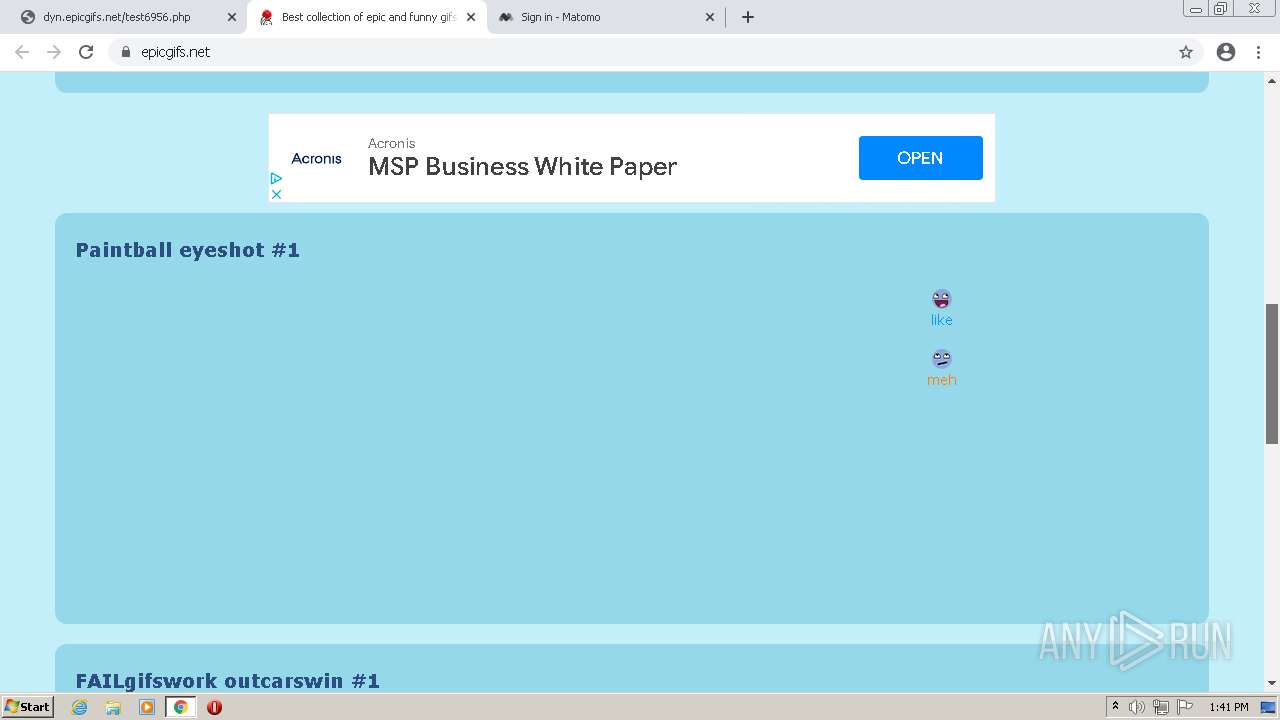Open the network tray icon
Viewport: 1280px width, 720px height.
[x=1160, y=707]
